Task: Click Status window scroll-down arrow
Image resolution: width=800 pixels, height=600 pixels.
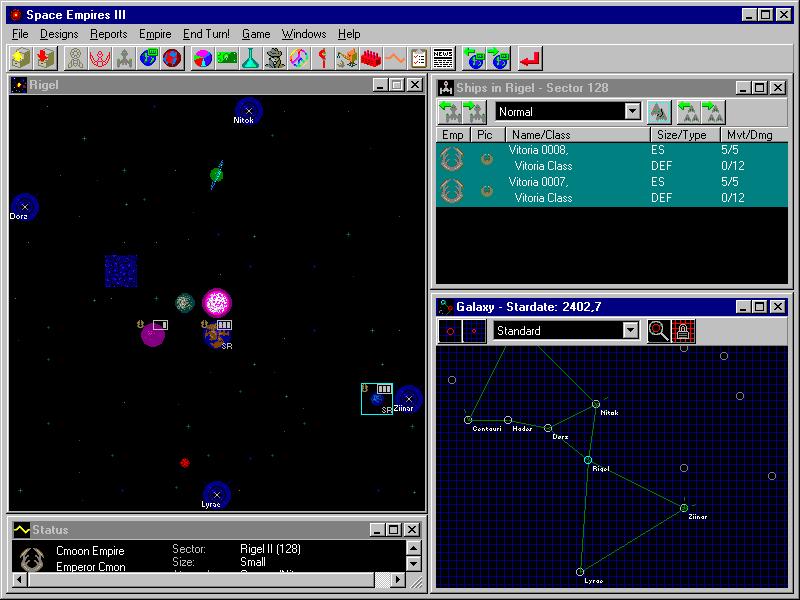Action: 413,564
